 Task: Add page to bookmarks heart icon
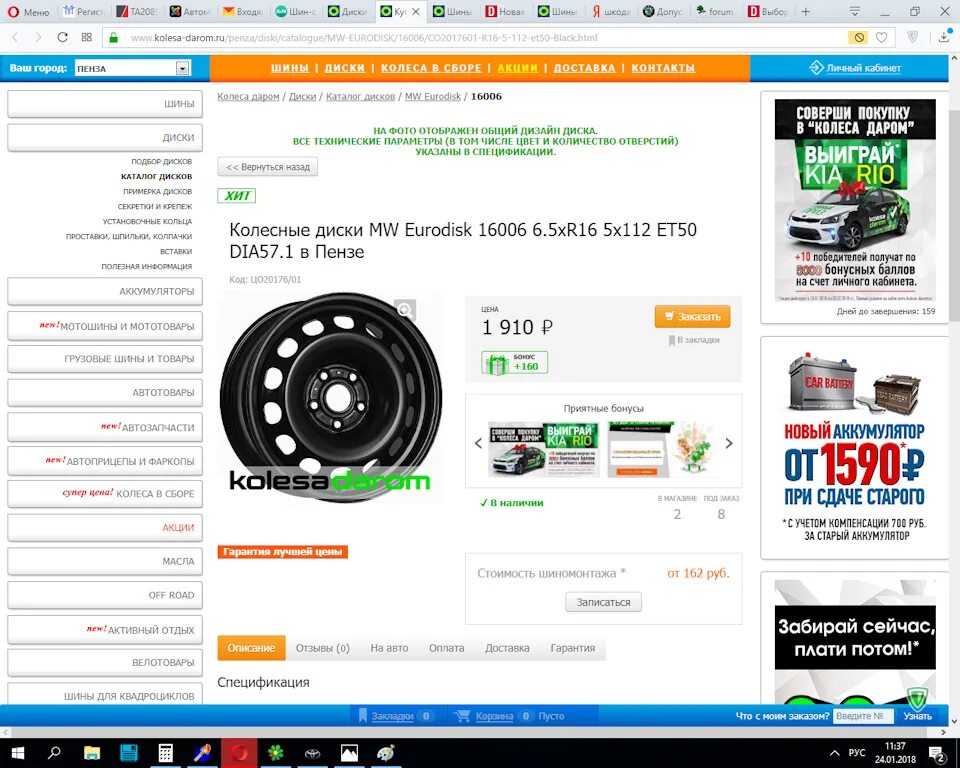(x=881, y=37)
